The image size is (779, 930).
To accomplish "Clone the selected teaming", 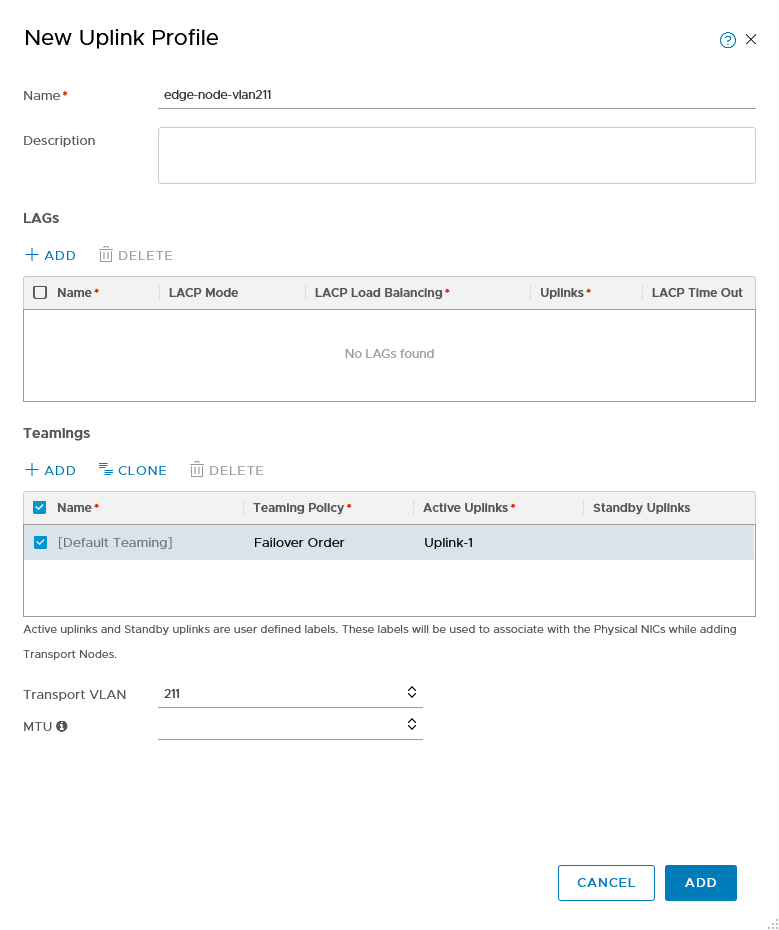I will point(133,470).
